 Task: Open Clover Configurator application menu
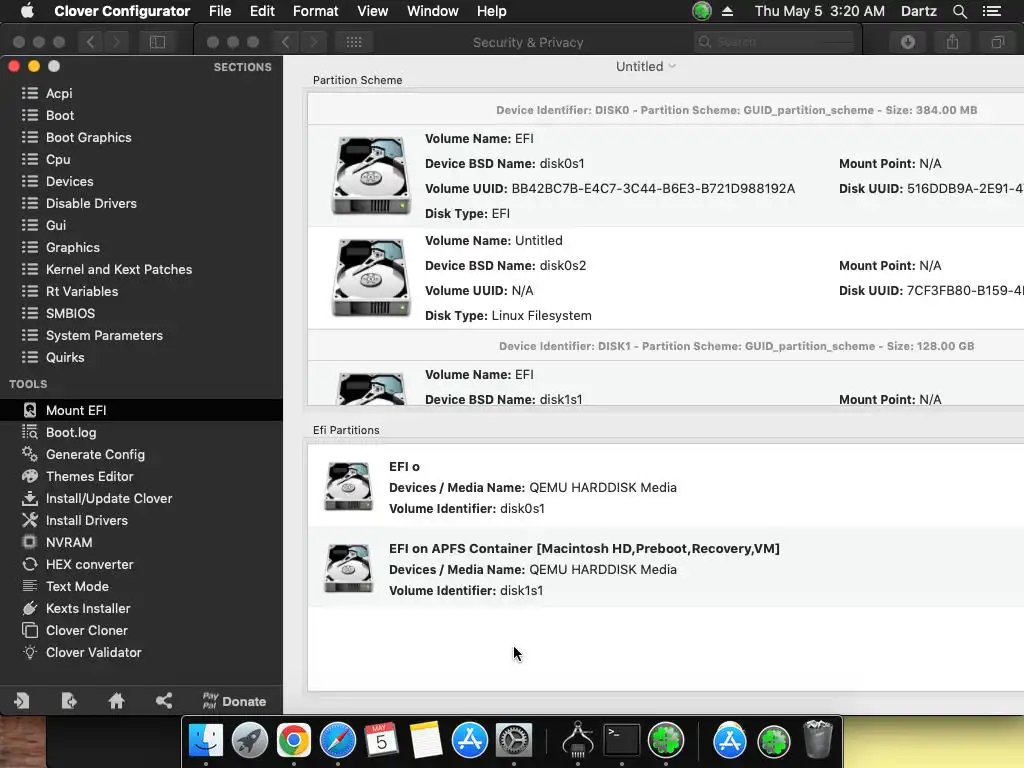pyautogui.click(x=122, y=11)
